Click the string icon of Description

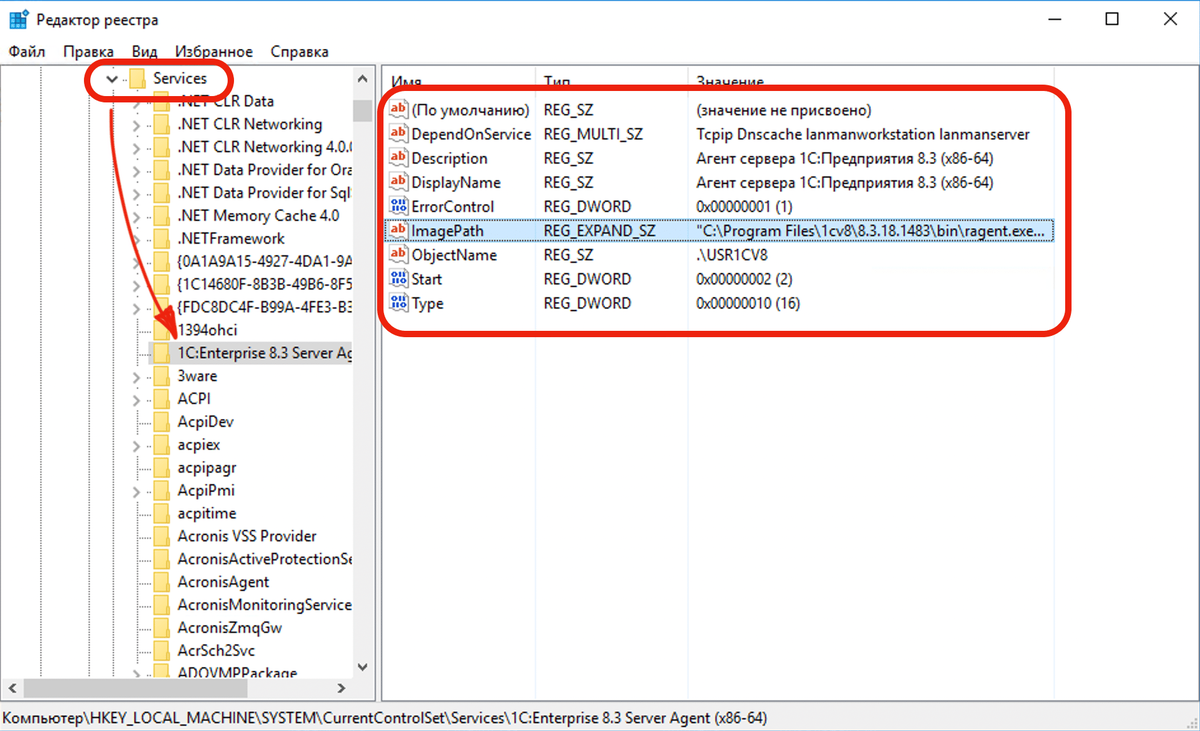click(399, 158)
